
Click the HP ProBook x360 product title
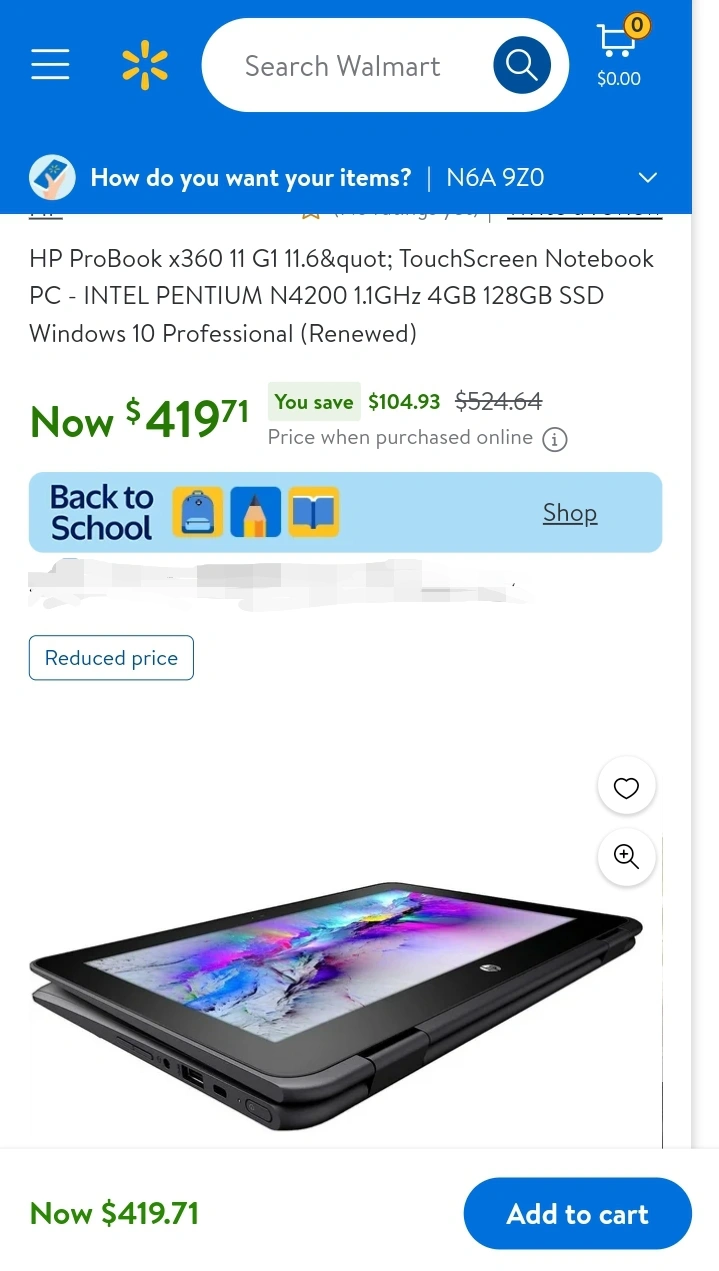(x=341, y=296)
